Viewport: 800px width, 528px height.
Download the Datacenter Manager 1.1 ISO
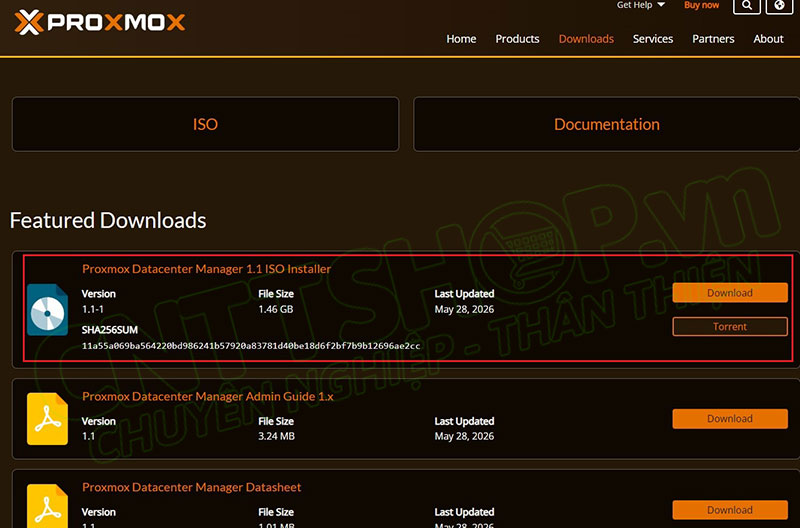click(730, 293)
